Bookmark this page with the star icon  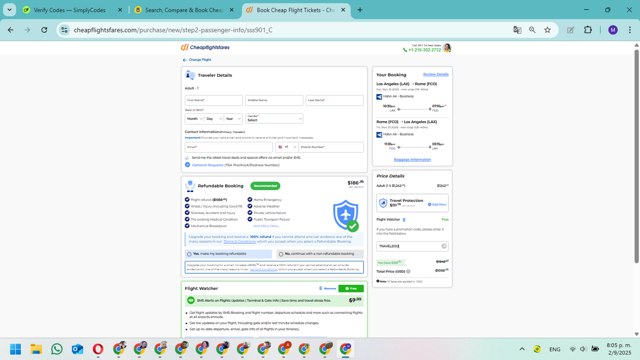coord(547,30)
